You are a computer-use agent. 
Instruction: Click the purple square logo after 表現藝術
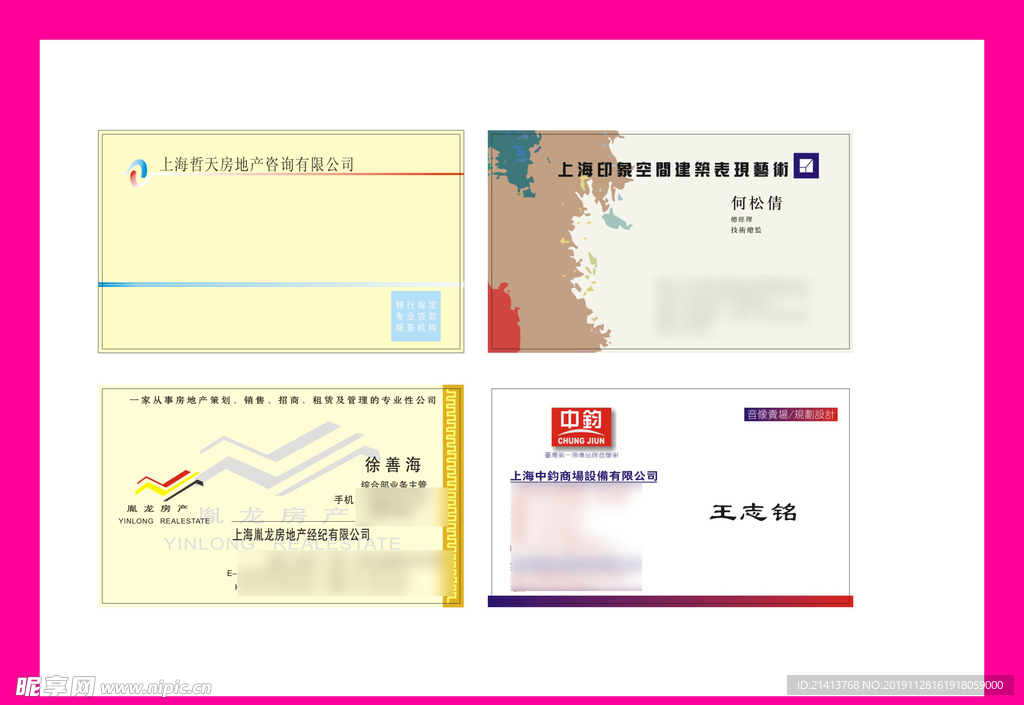pos(807,166)
